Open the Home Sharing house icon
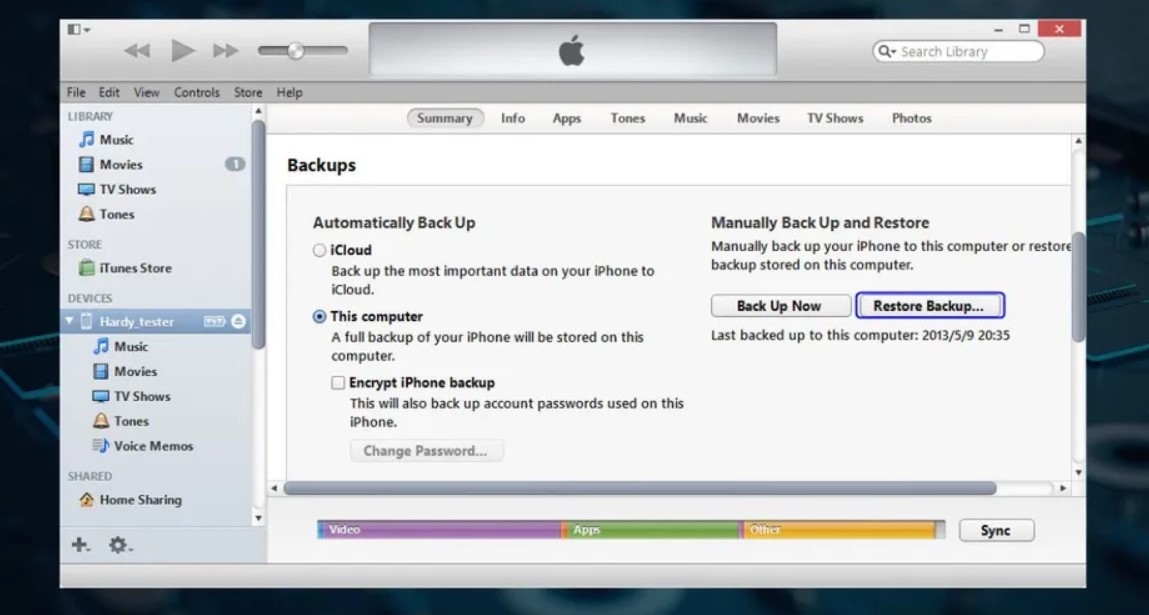Viewport: 1149px width, 615px height. [x=86, y=499]
